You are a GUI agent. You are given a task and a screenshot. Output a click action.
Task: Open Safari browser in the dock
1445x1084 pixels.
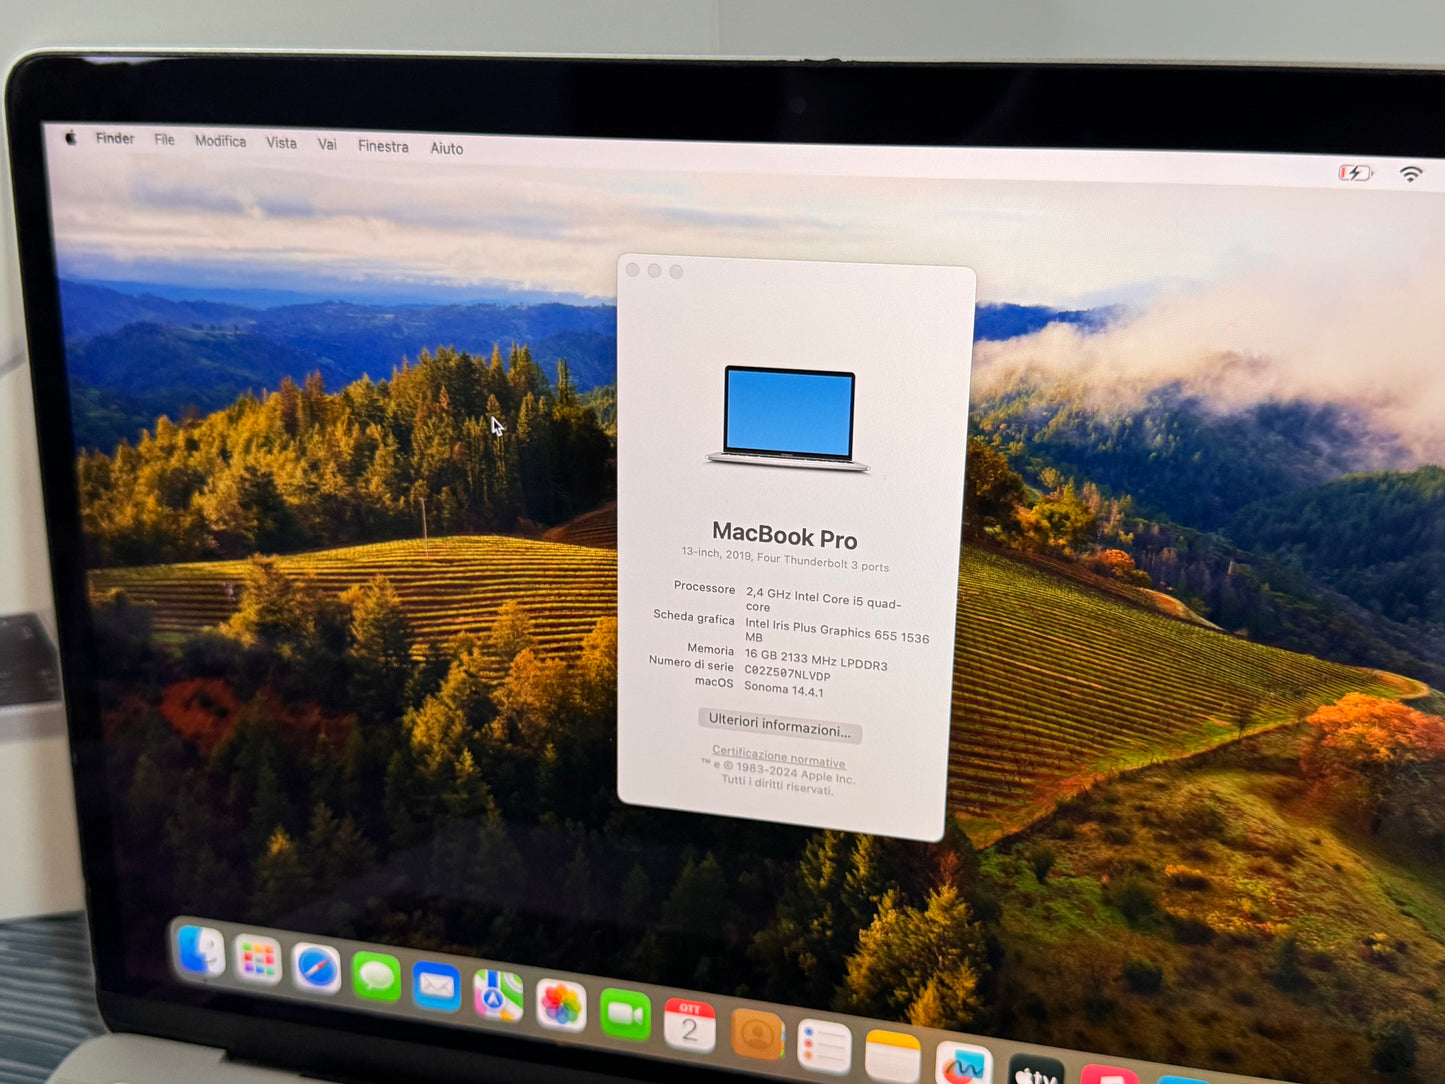point(317,968)
